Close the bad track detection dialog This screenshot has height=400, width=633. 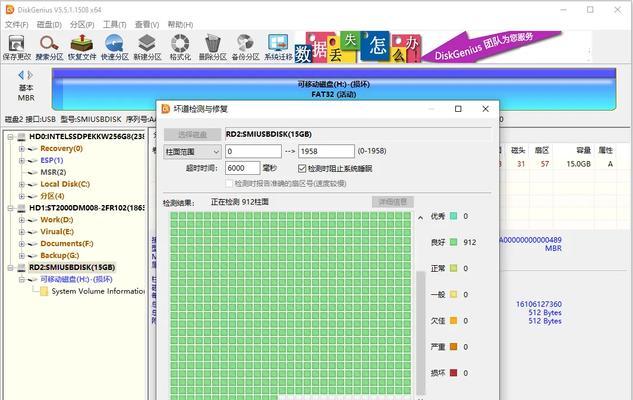point(485,109)
